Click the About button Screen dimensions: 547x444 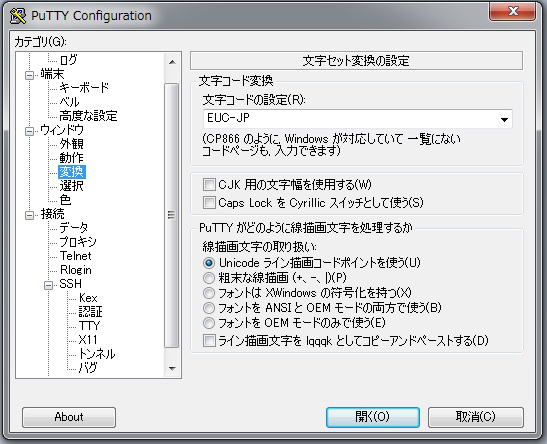pyautogui.click(x=69, y=417)
